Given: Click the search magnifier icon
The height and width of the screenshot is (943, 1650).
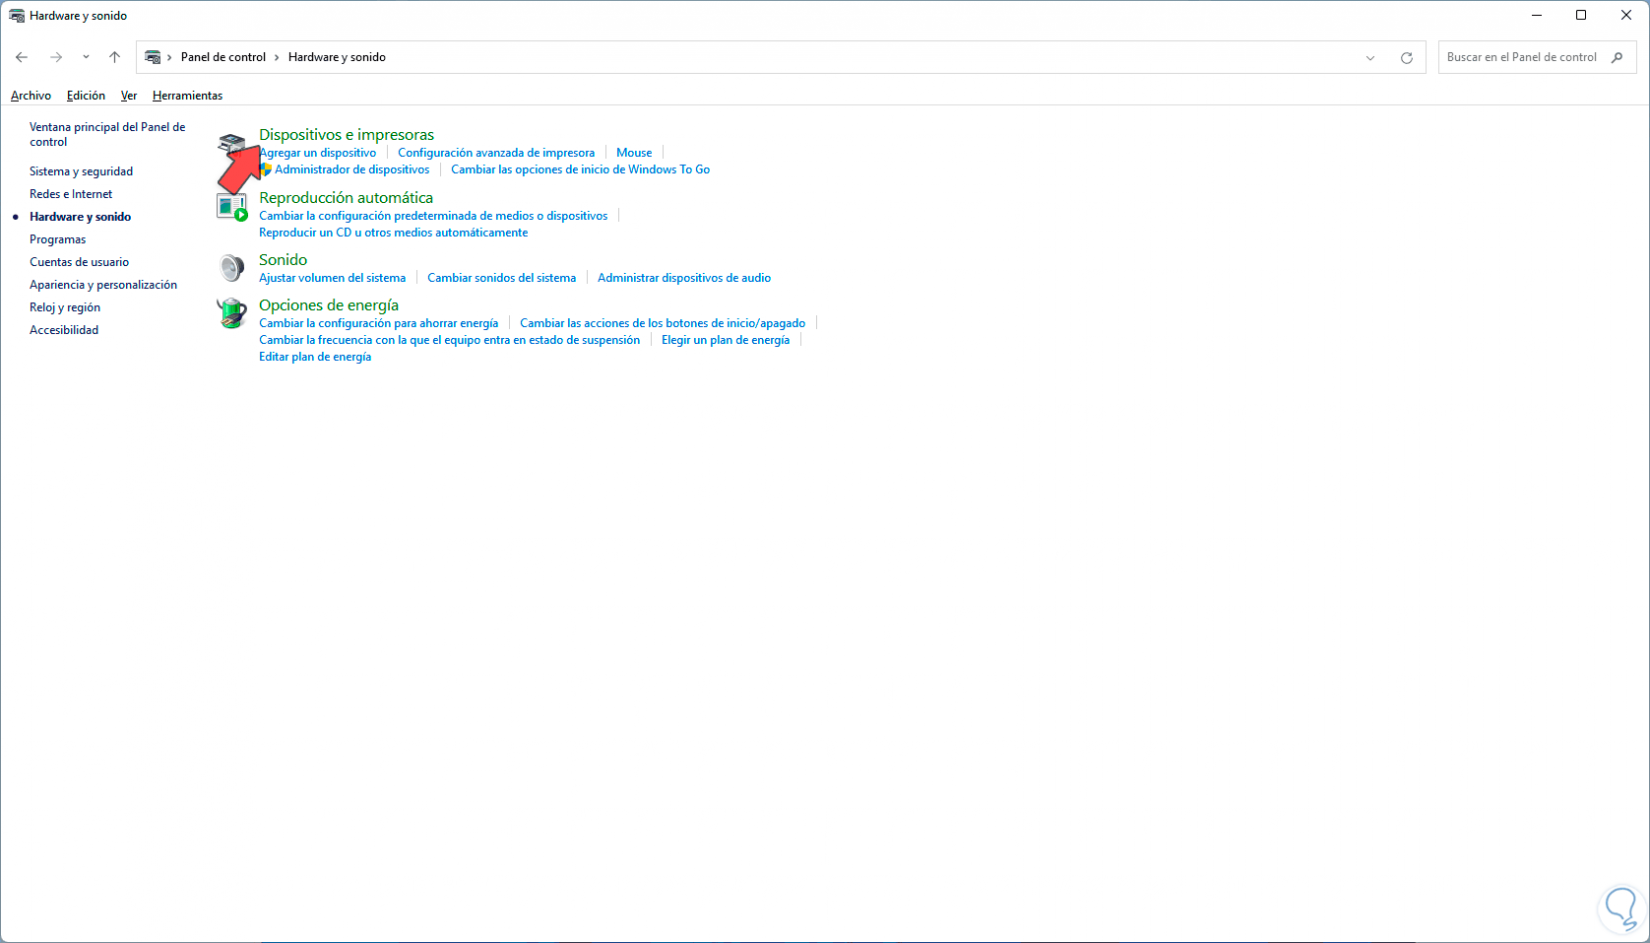Looking at the screenshot, I should click(x=1617, y=57).
